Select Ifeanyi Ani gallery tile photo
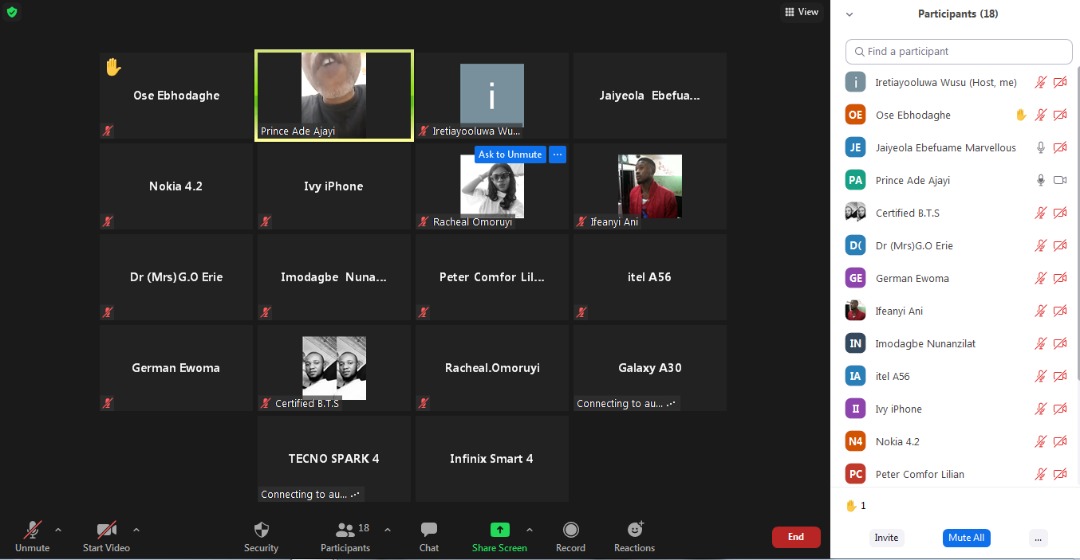1080x560 pixels. pos(650,186)
